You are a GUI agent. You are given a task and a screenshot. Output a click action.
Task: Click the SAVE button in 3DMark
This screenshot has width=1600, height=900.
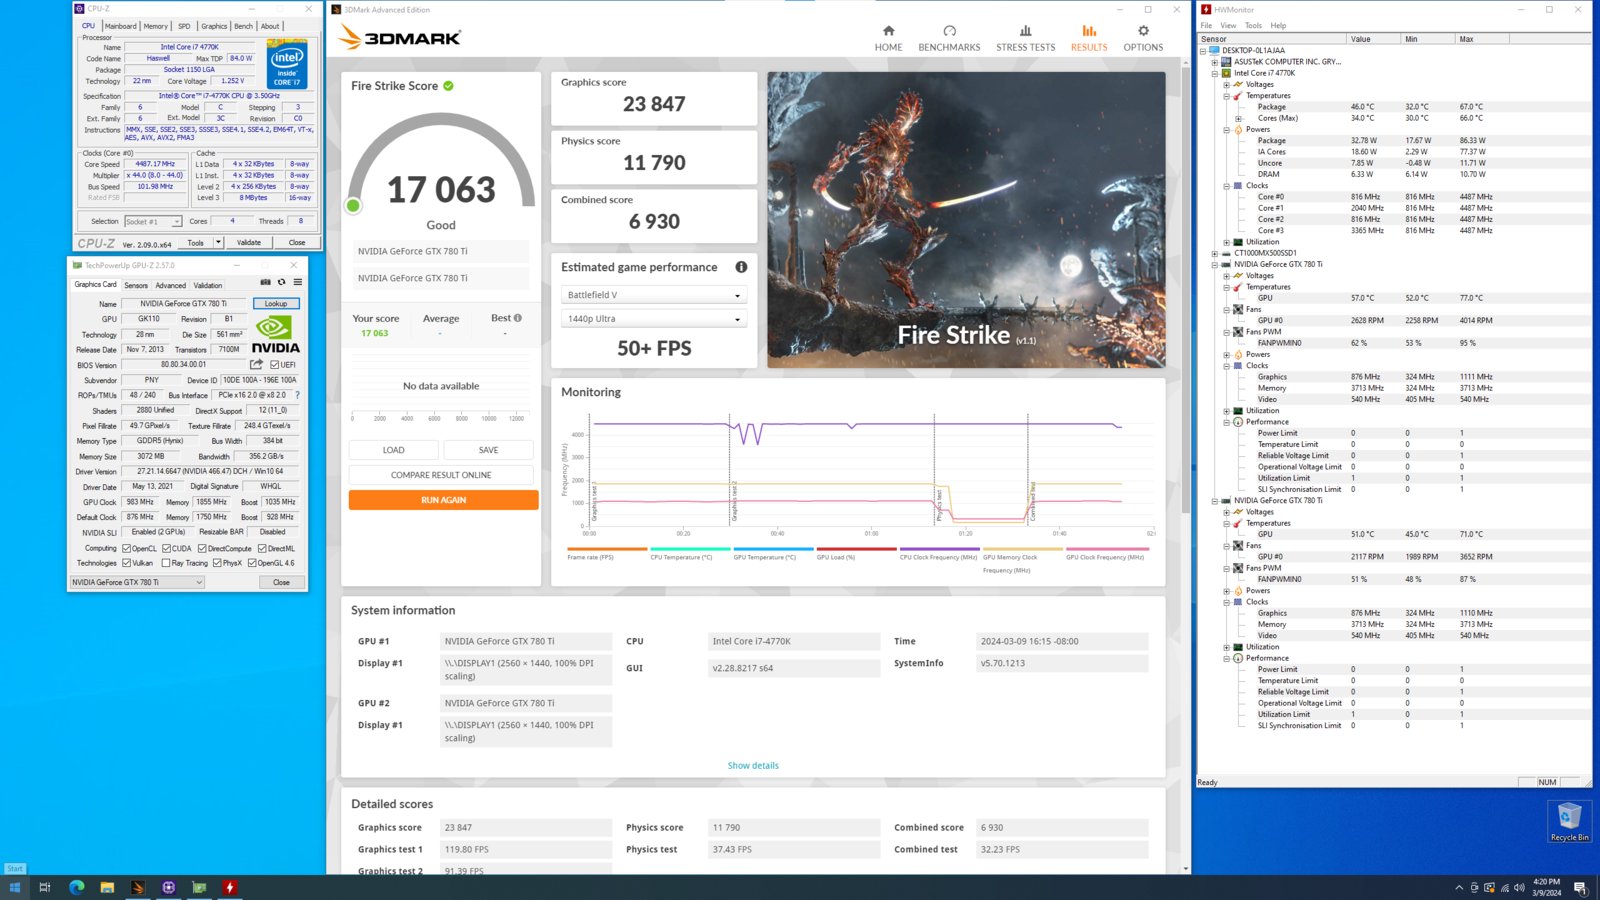point(488,450)
